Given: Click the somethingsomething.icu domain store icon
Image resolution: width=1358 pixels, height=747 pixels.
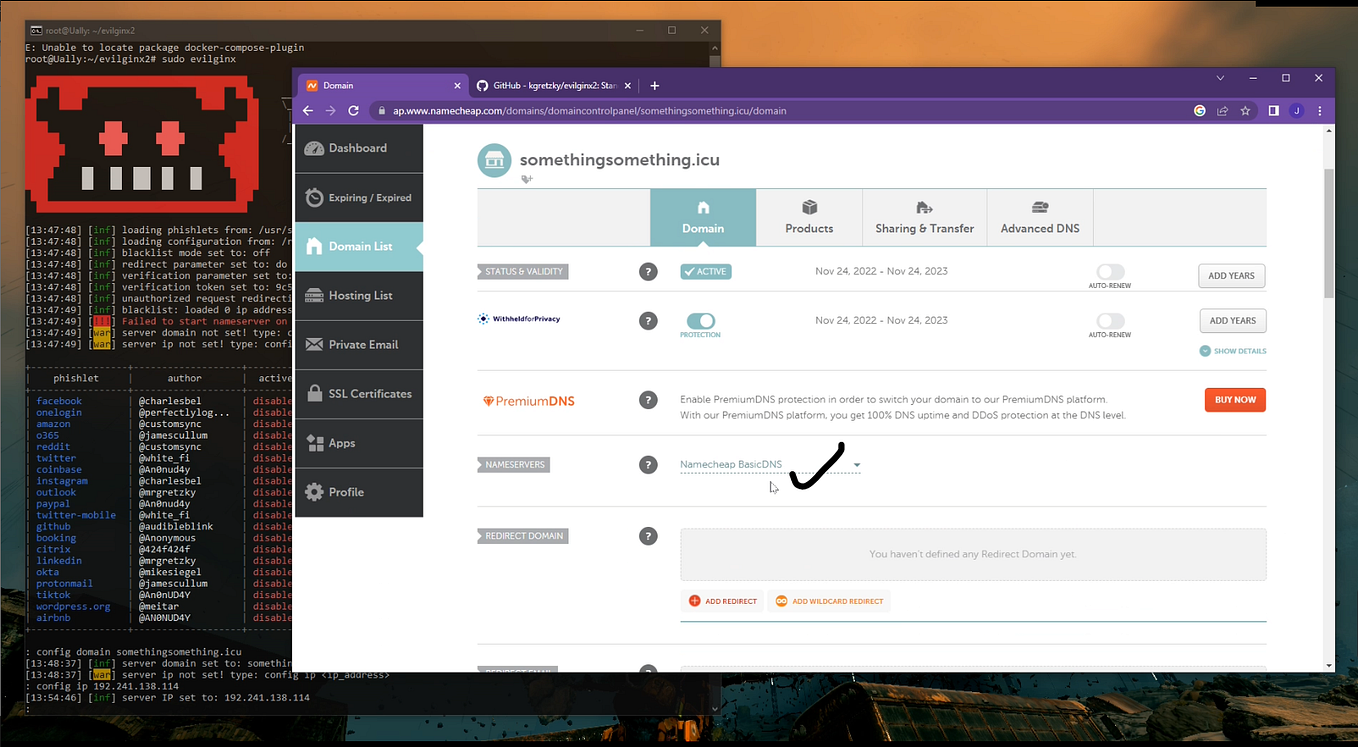Looking at the screenshot, I should [494, 160].
